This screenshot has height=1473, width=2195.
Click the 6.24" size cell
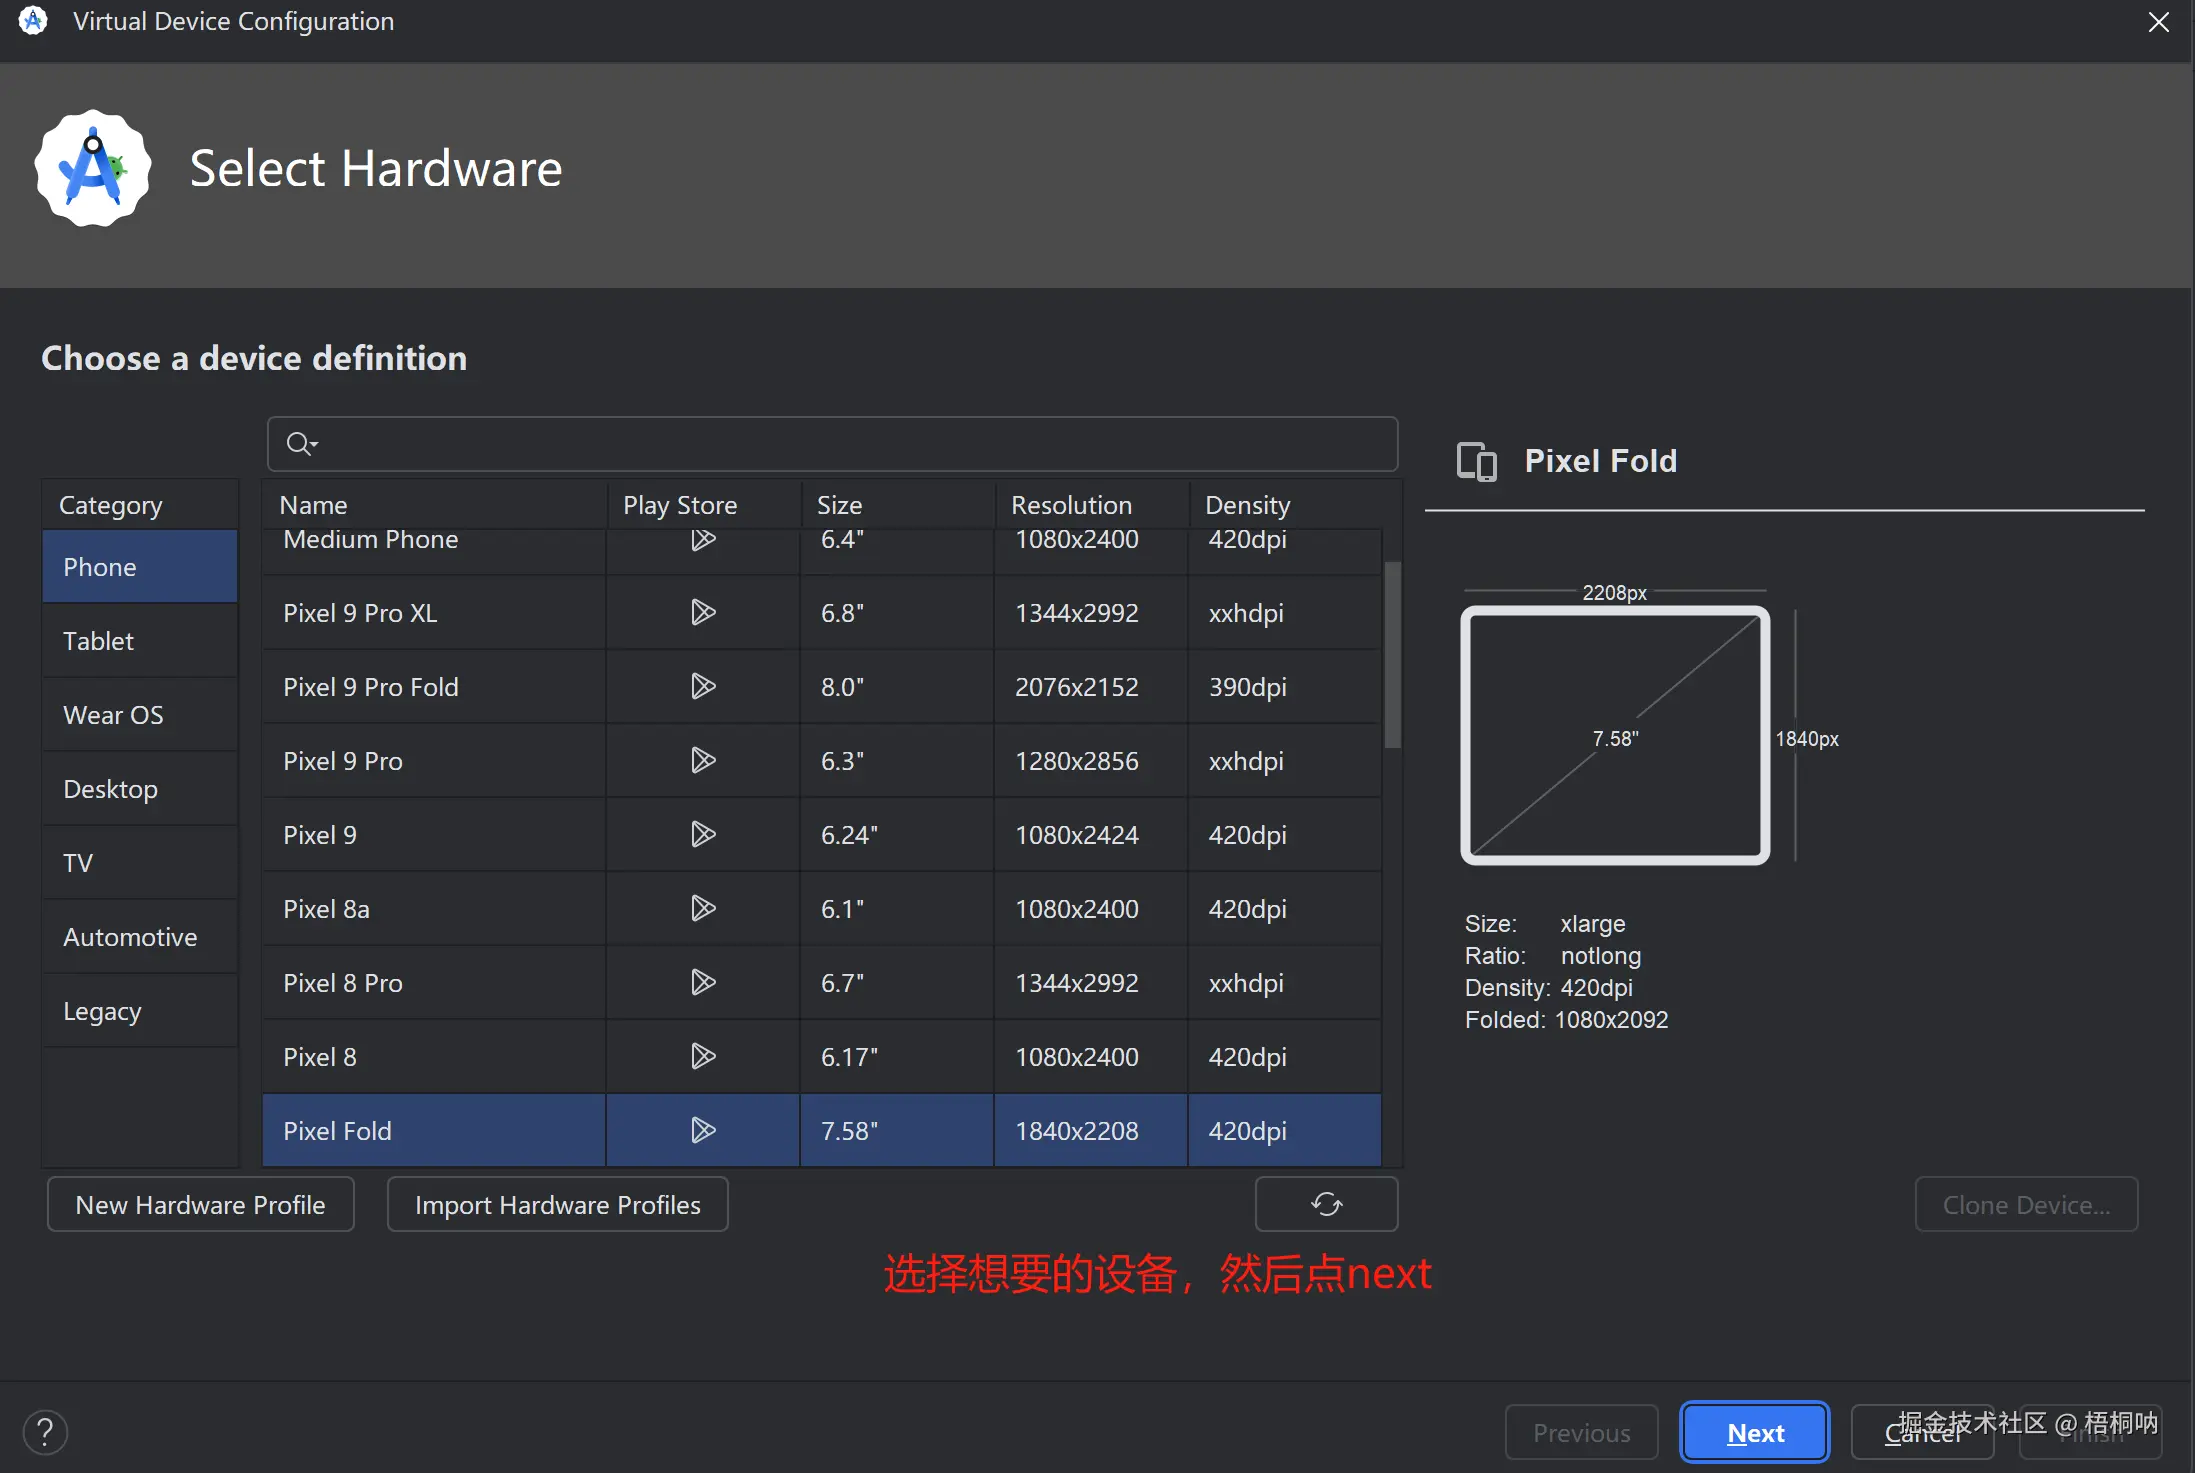pos(897,835)
